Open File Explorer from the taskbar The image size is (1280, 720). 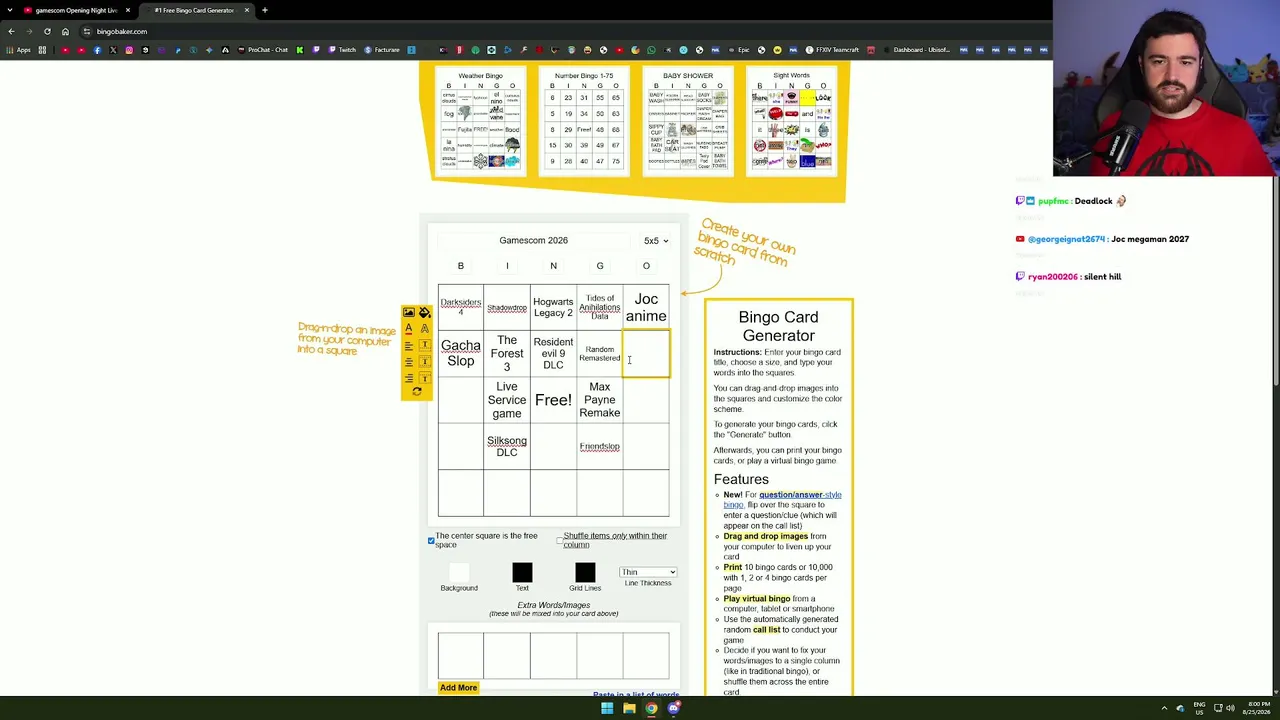click(x=629, y=709)
